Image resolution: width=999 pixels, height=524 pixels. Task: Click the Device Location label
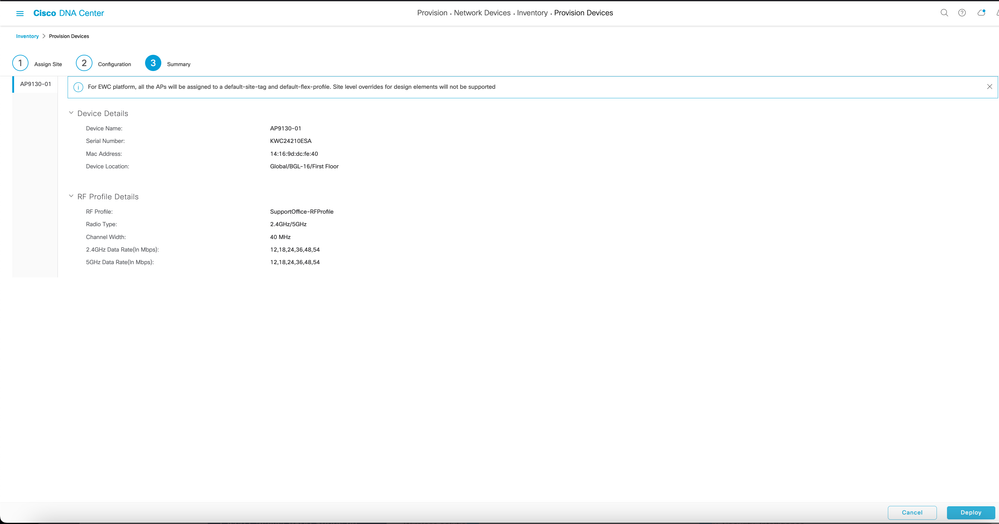pos(107,166)
